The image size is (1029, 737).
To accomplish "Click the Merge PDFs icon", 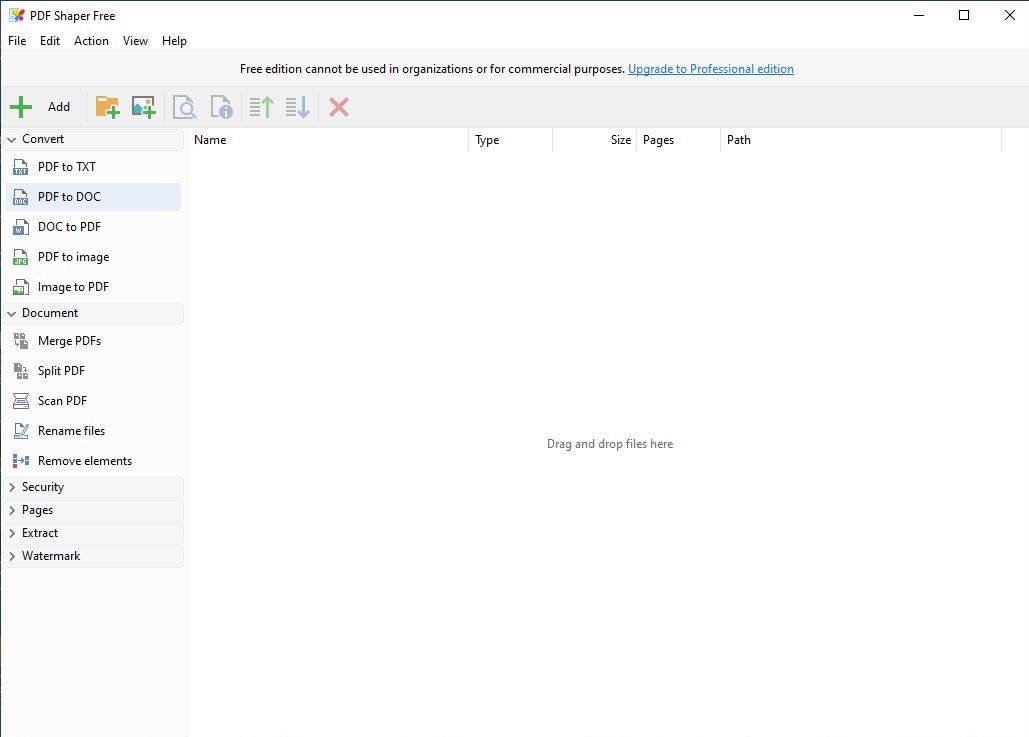I will point(20,341).
